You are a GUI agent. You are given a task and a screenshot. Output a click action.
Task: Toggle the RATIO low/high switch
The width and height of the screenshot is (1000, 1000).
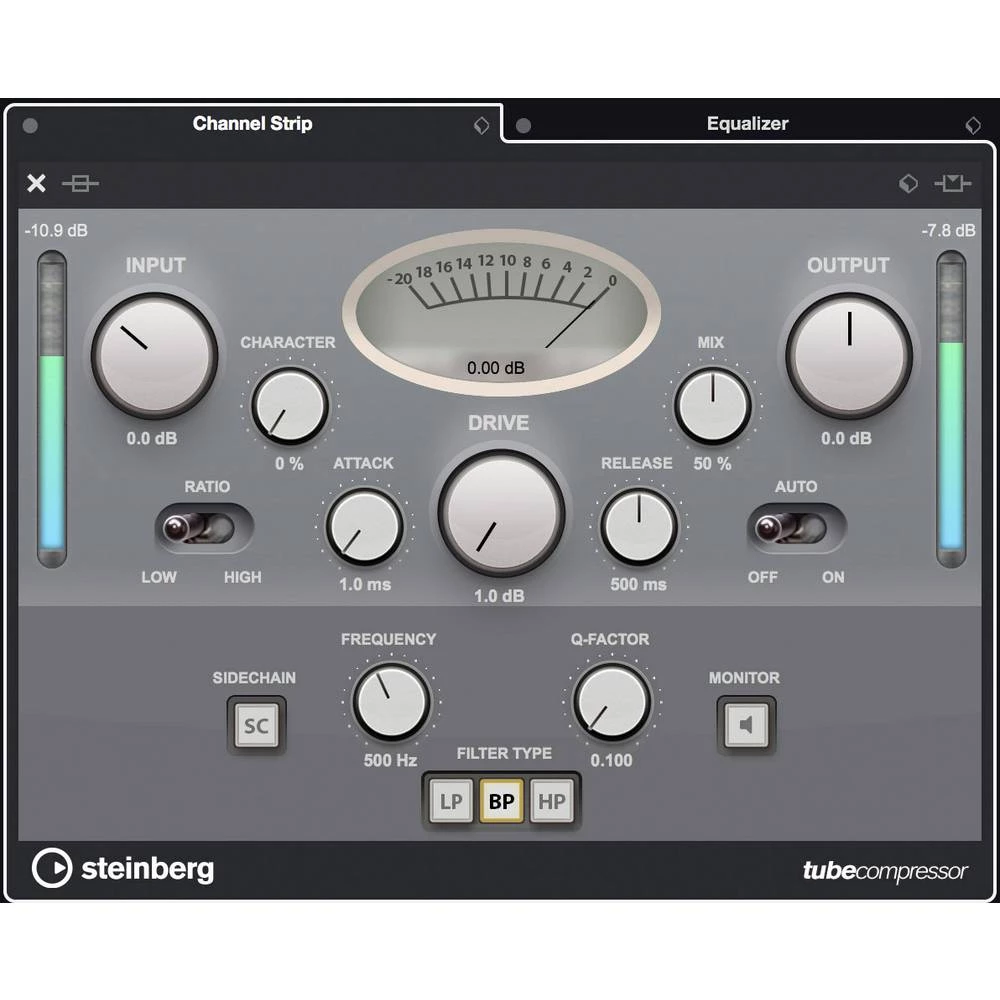pyautogui.click(x=203, y=528)
